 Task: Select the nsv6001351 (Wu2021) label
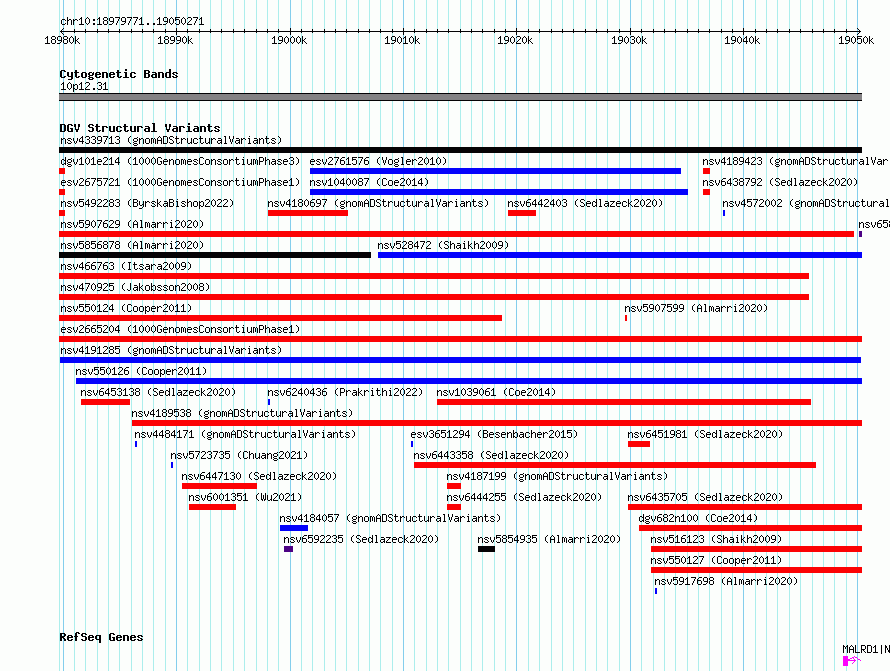pyautogui.click(x=245, y=497)
